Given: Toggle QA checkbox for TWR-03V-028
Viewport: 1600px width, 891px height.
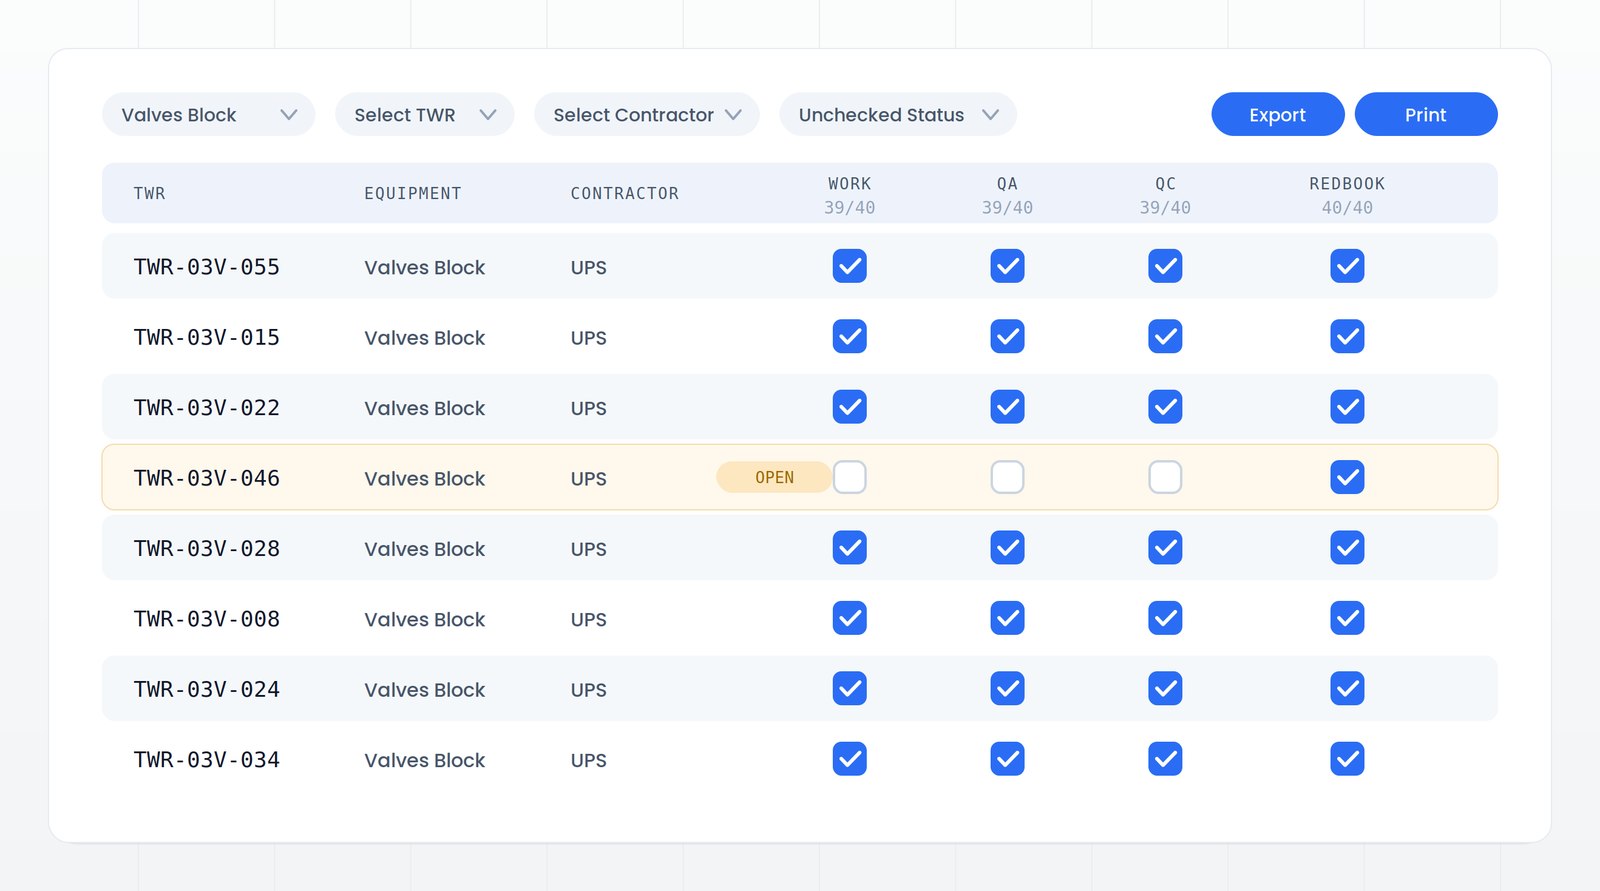Looking at the screenshot, I should [x=1007, y=548].
